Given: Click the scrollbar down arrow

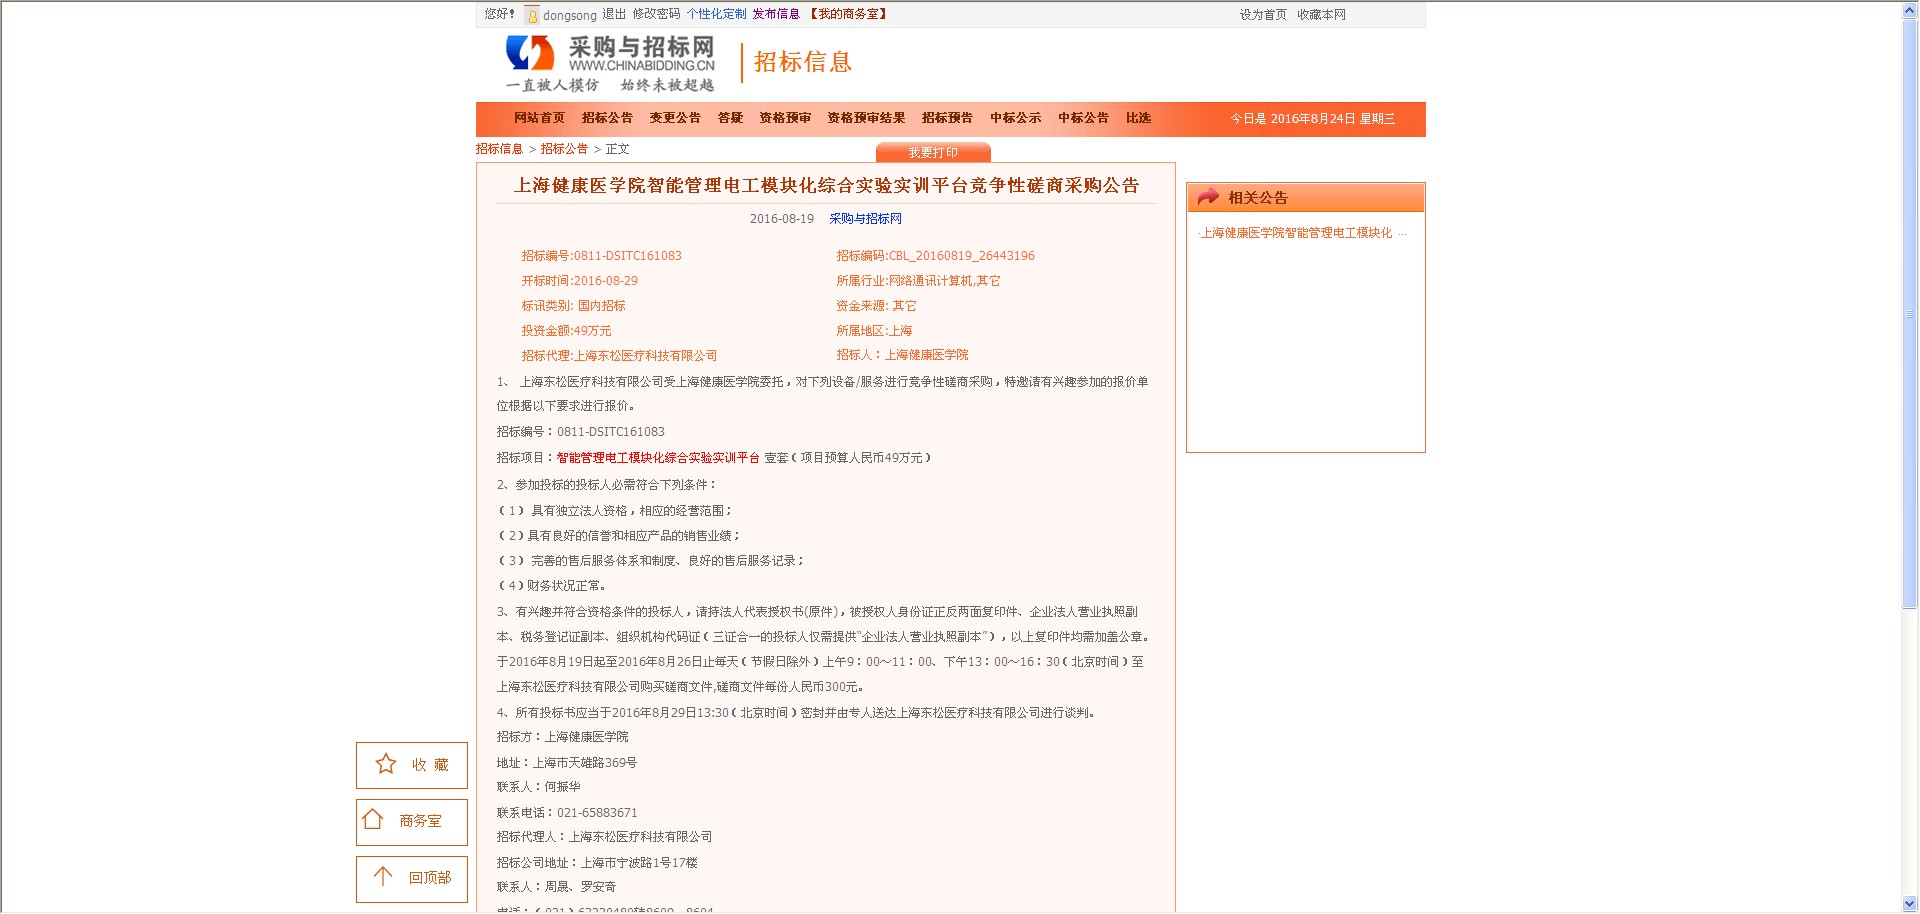Looking at the screenshot, I should (1909, 904).
